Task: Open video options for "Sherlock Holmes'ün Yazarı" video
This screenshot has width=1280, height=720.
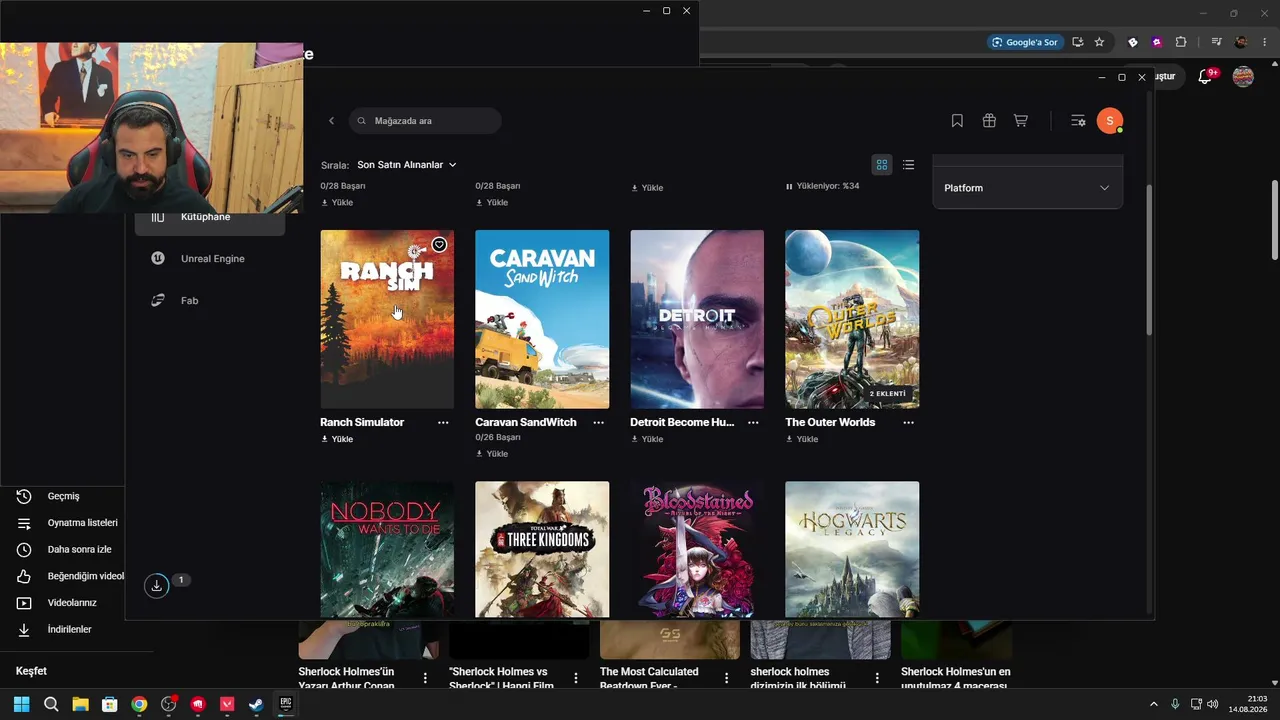Action: [425, 678]
